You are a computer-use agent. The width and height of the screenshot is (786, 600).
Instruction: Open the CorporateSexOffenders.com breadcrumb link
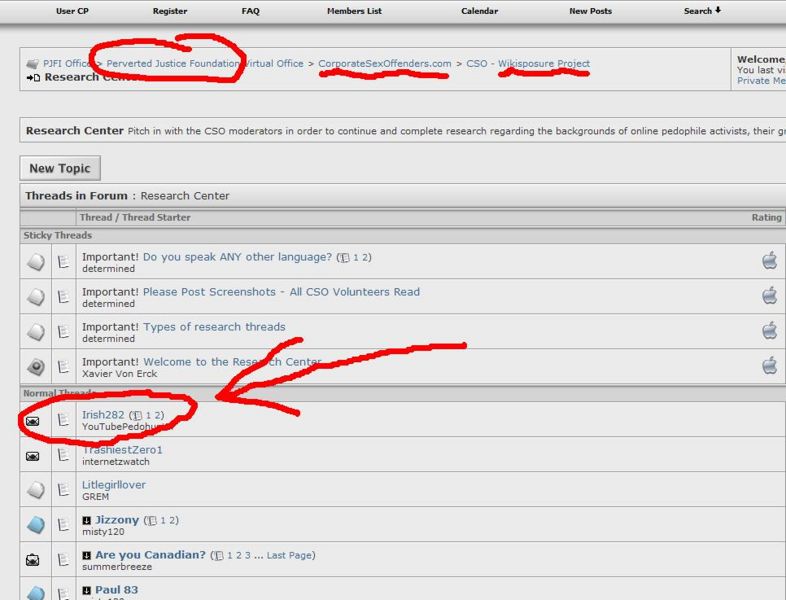click(385, 63)
